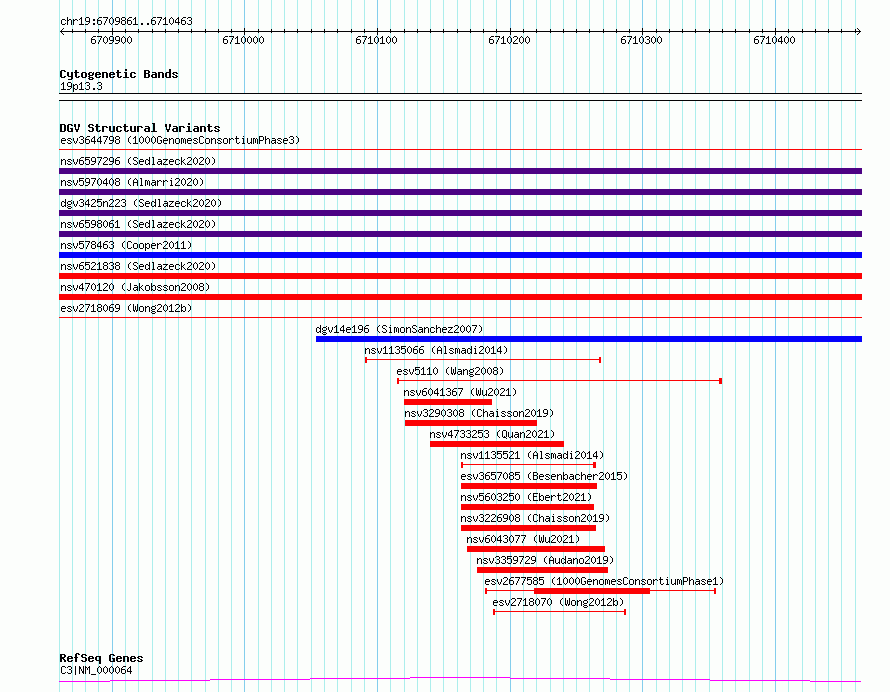Click the blue bar under nsv578463
Image resolution: width=890 pixels, height=692 pixels.
pyautogui.click(x=460, y=255)
